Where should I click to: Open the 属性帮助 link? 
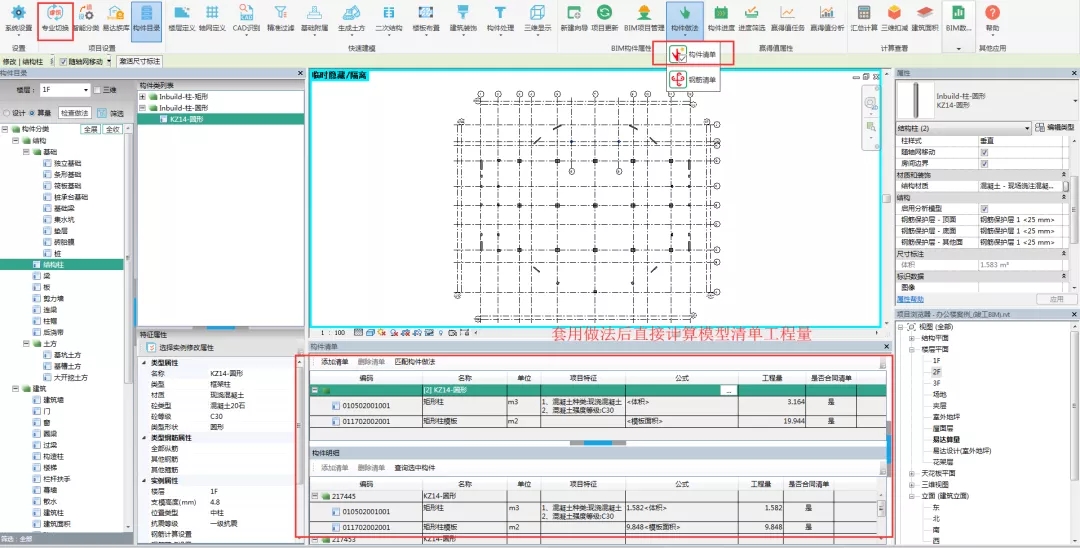[910, 299]
